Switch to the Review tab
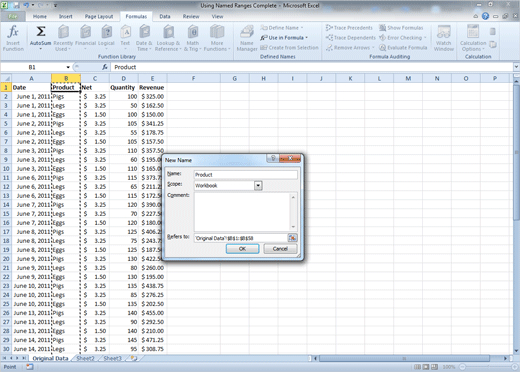This screenshot has height=372, width=520. coord(191,16)
